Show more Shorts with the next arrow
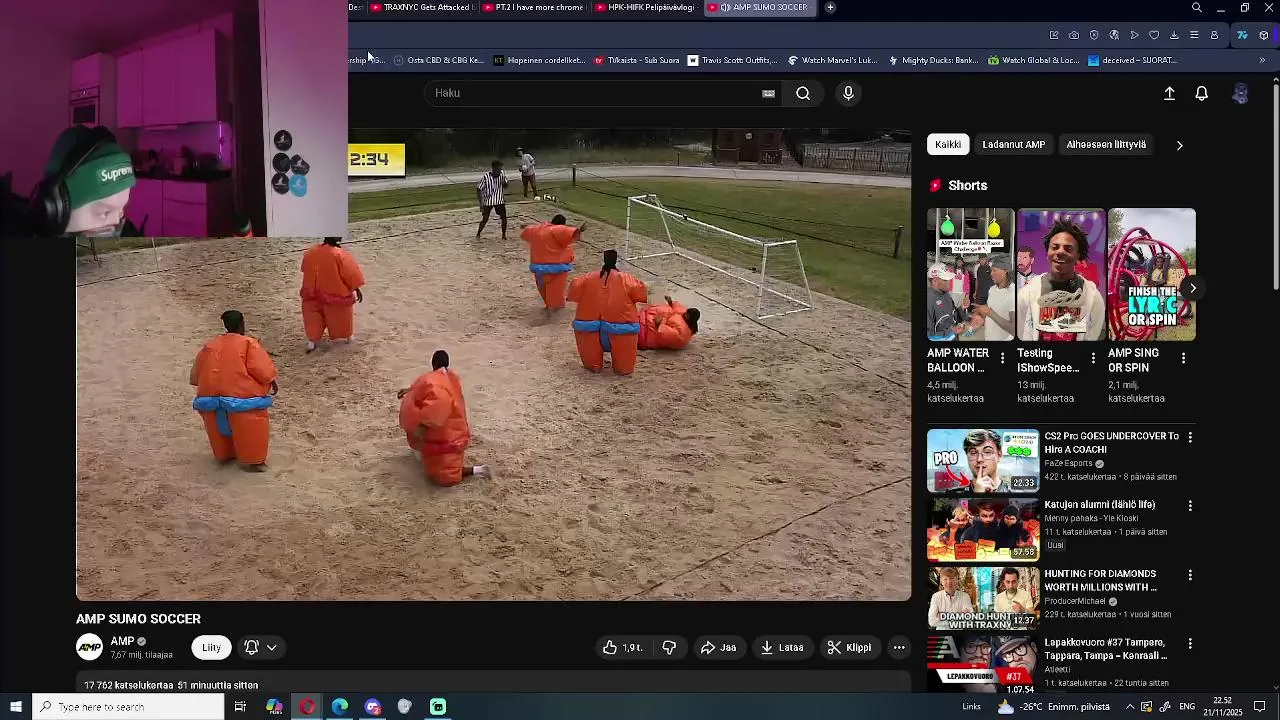 click(x=1192, y=288)
